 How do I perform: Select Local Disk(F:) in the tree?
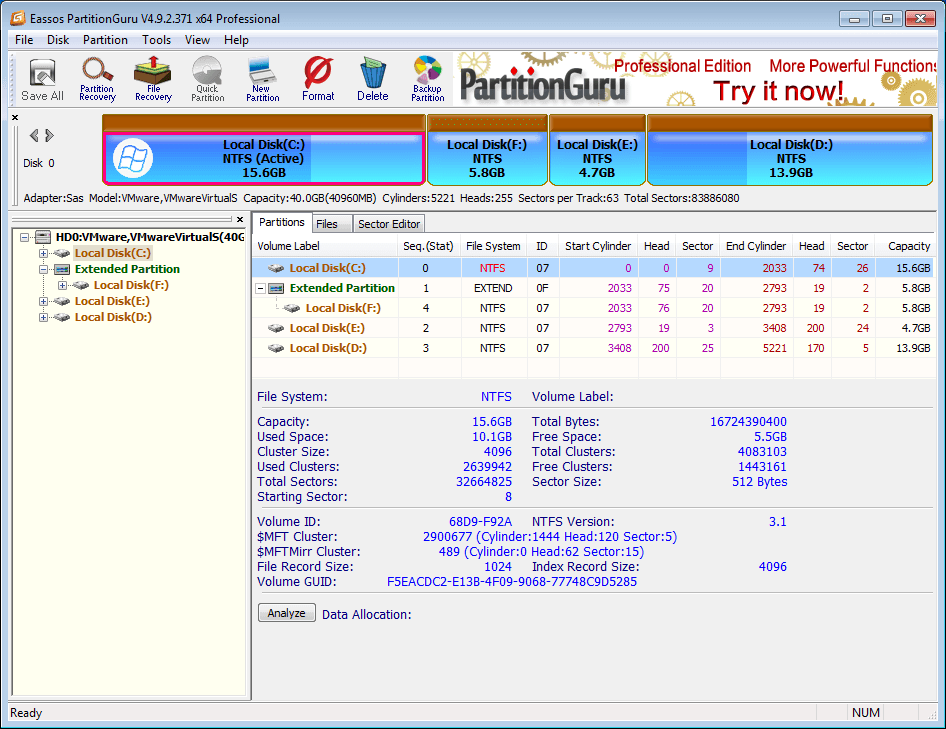(x=131, y=285)
